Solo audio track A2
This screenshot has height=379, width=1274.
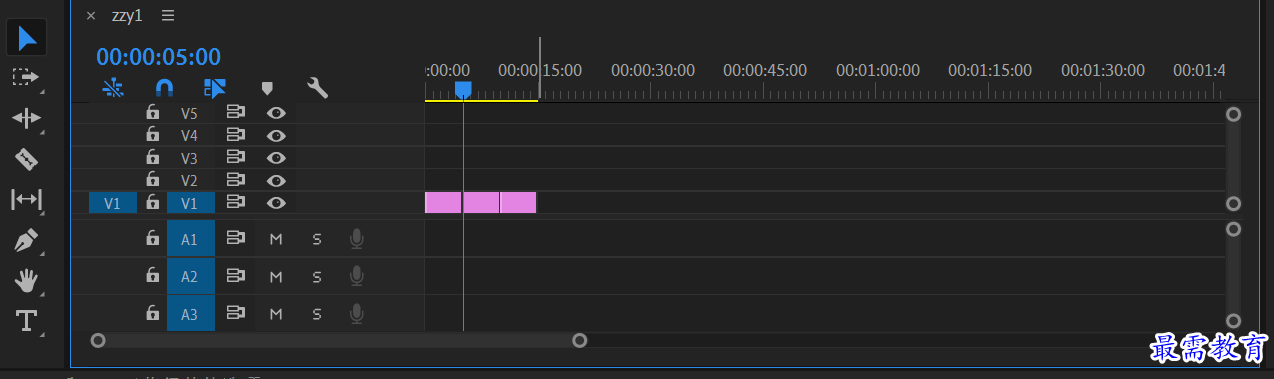317,276
